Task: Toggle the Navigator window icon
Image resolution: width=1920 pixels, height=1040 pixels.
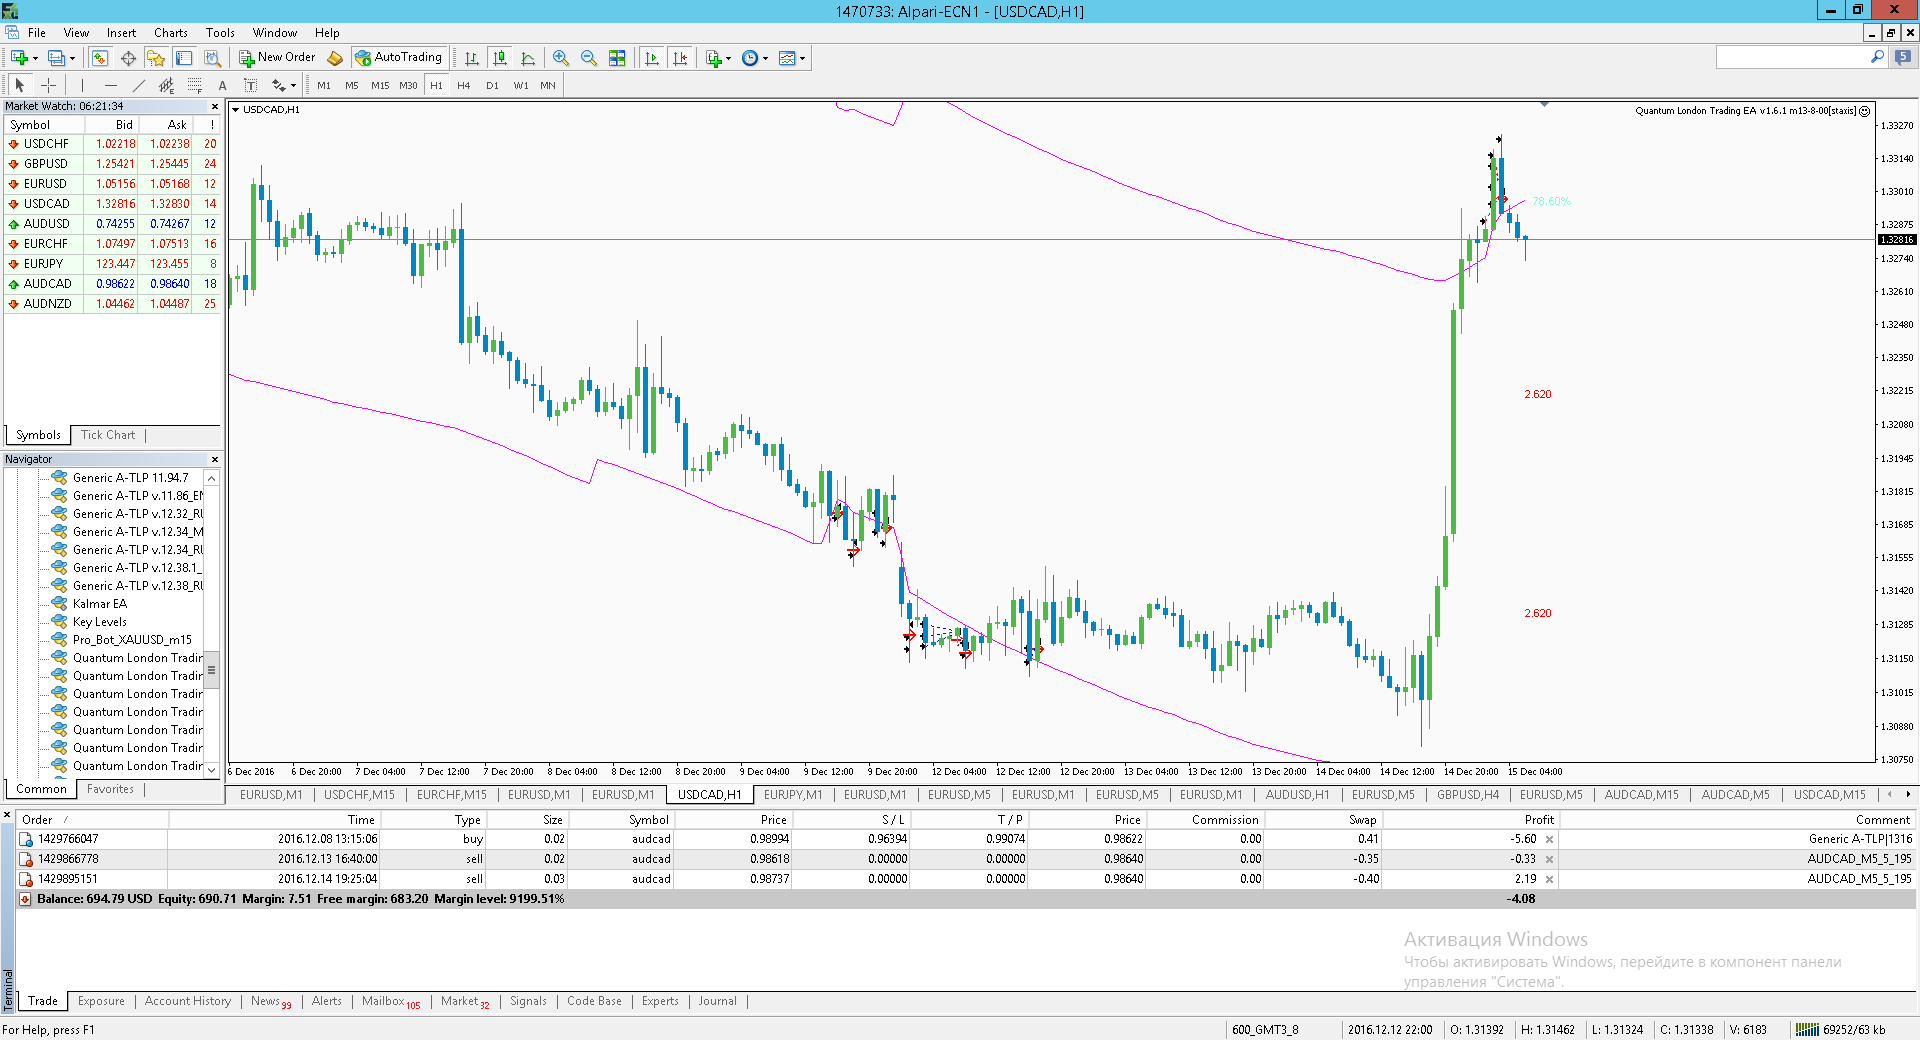Action: pos(156,58)
